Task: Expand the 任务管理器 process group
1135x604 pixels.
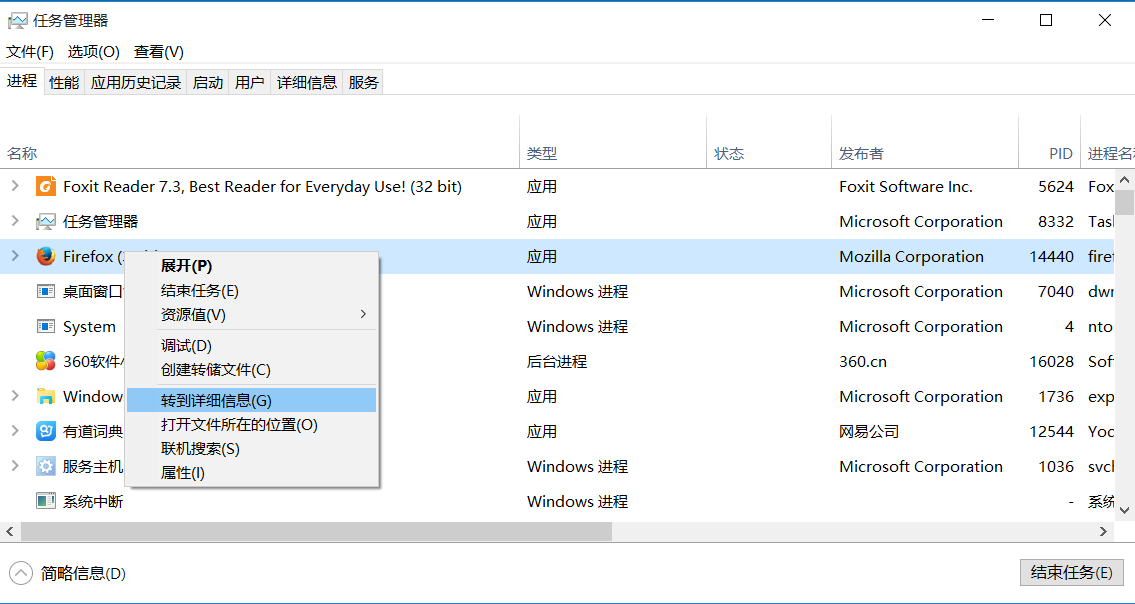Action: click(14, 221)
